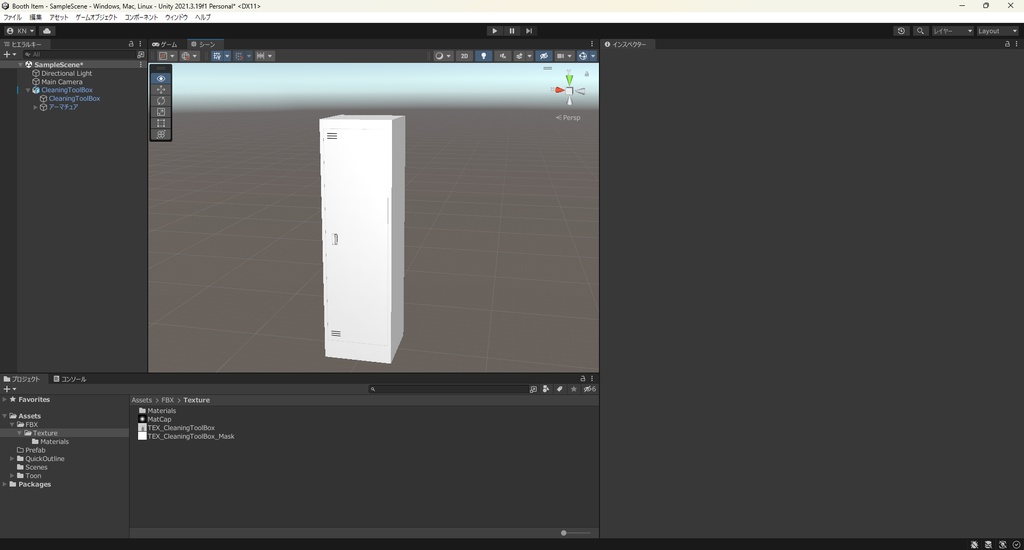Toggle hidden packages count icon

589,389
